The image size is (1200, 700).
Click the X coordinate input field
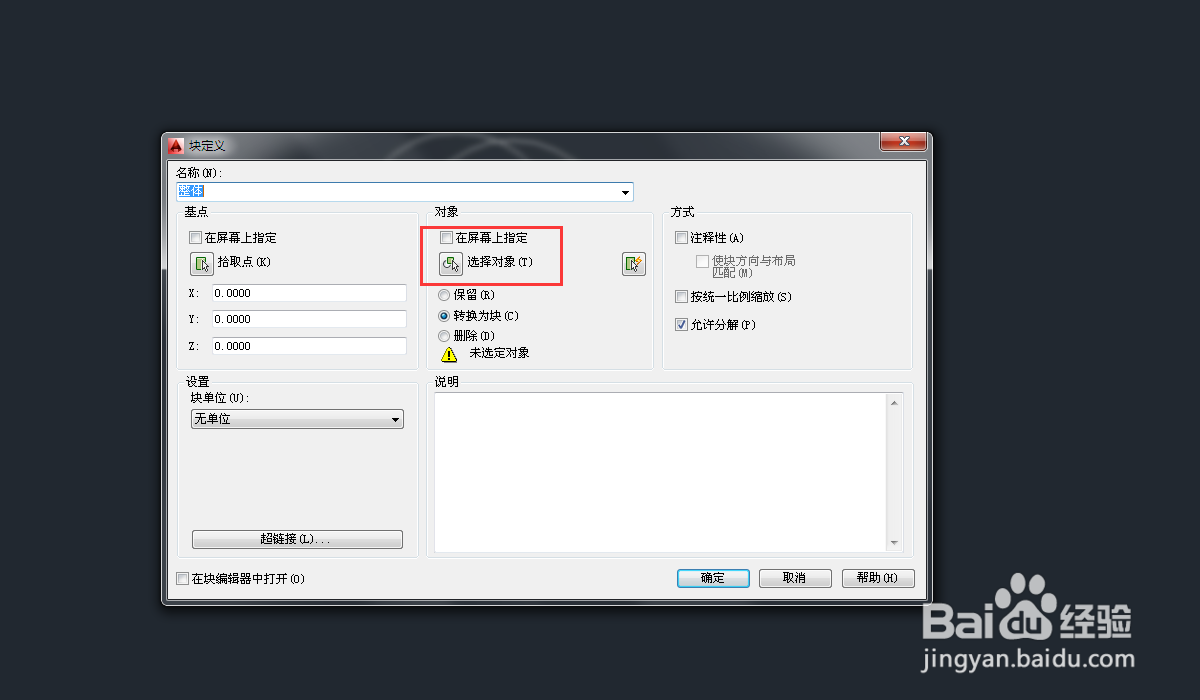(309, 293)
